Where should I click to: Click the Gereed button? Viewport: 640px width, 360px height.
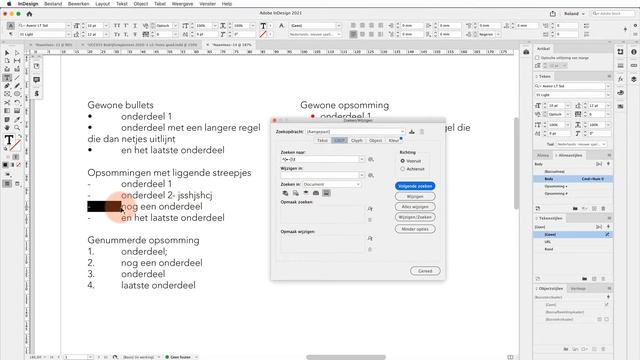pos(425,271)
